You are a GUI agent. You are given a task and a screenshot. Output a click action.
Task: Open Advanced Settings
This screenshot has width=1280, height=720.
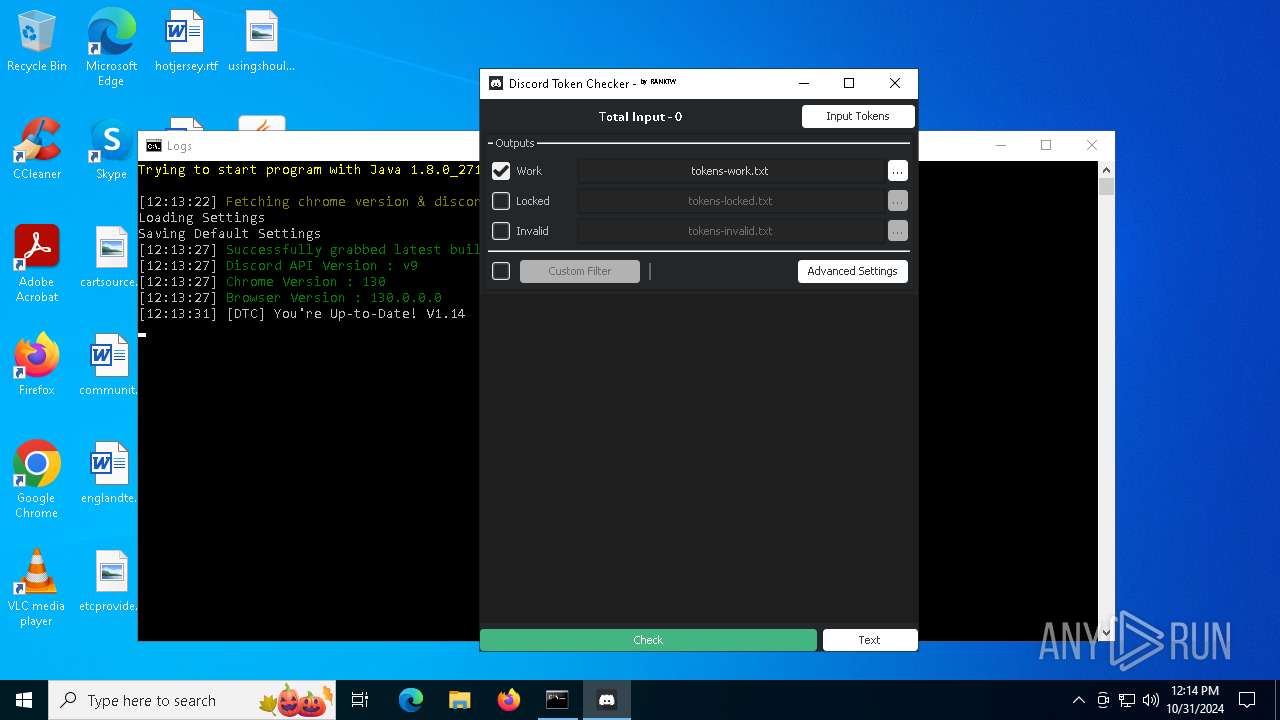[853, 271]
